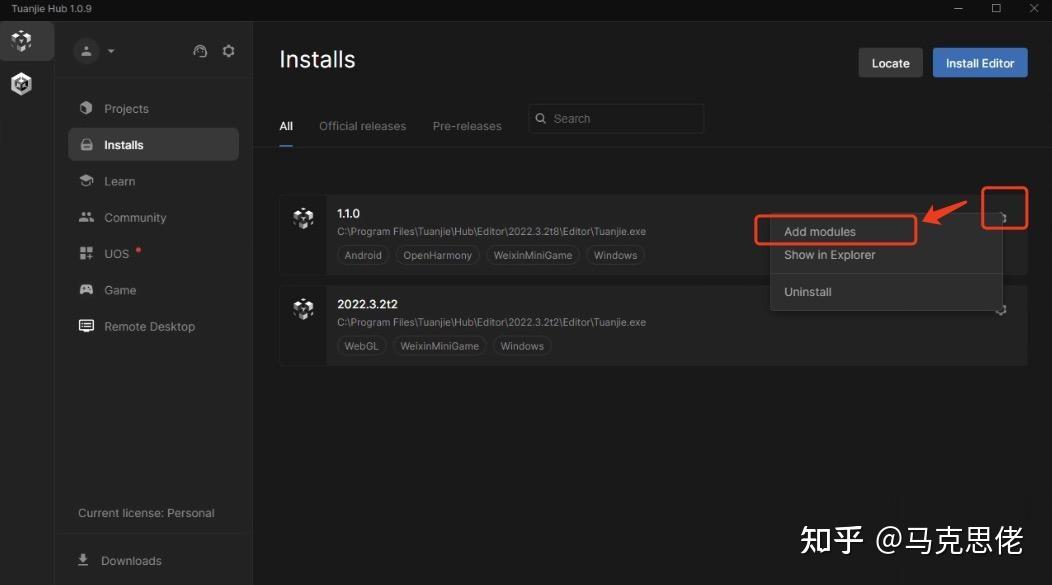Click the support headset icon
This screenshot has height=585, width=1052.
(x=200, y=50)
